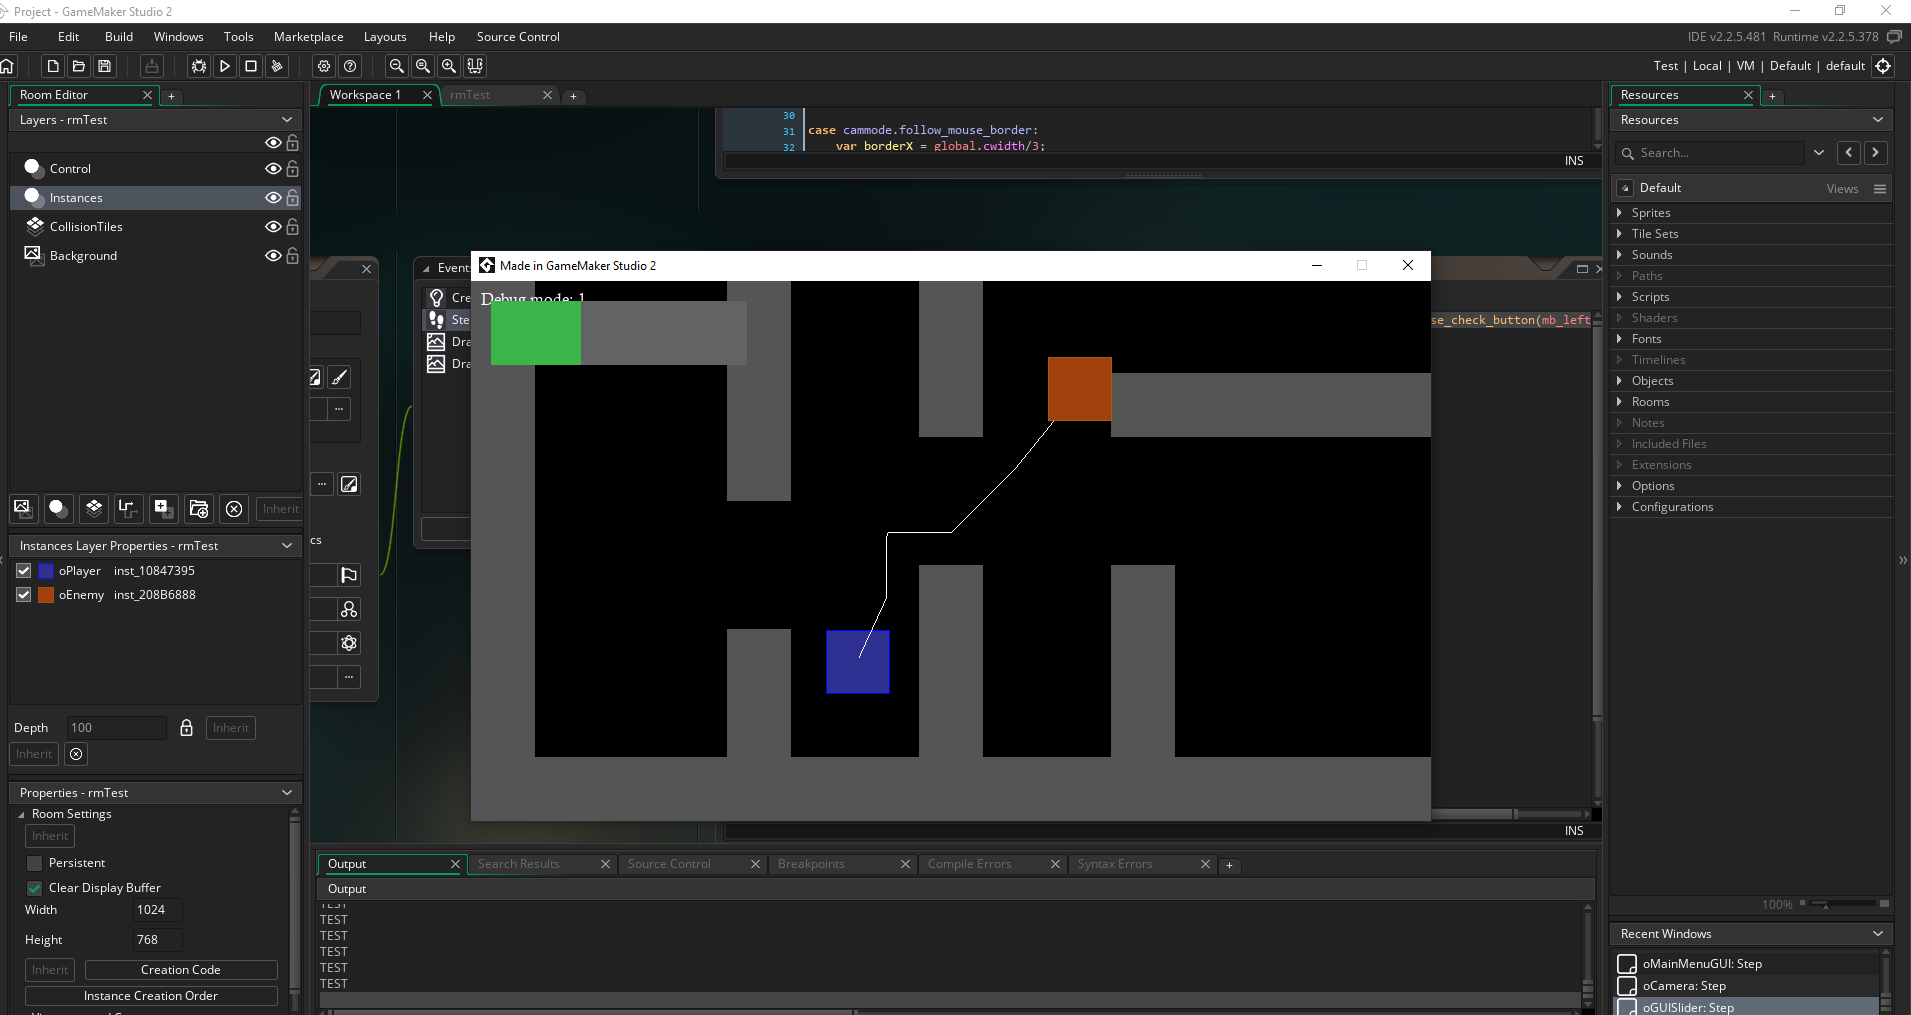Add a new path layer
Viewport: 1911px width, 1015px height.
point(128,508)
